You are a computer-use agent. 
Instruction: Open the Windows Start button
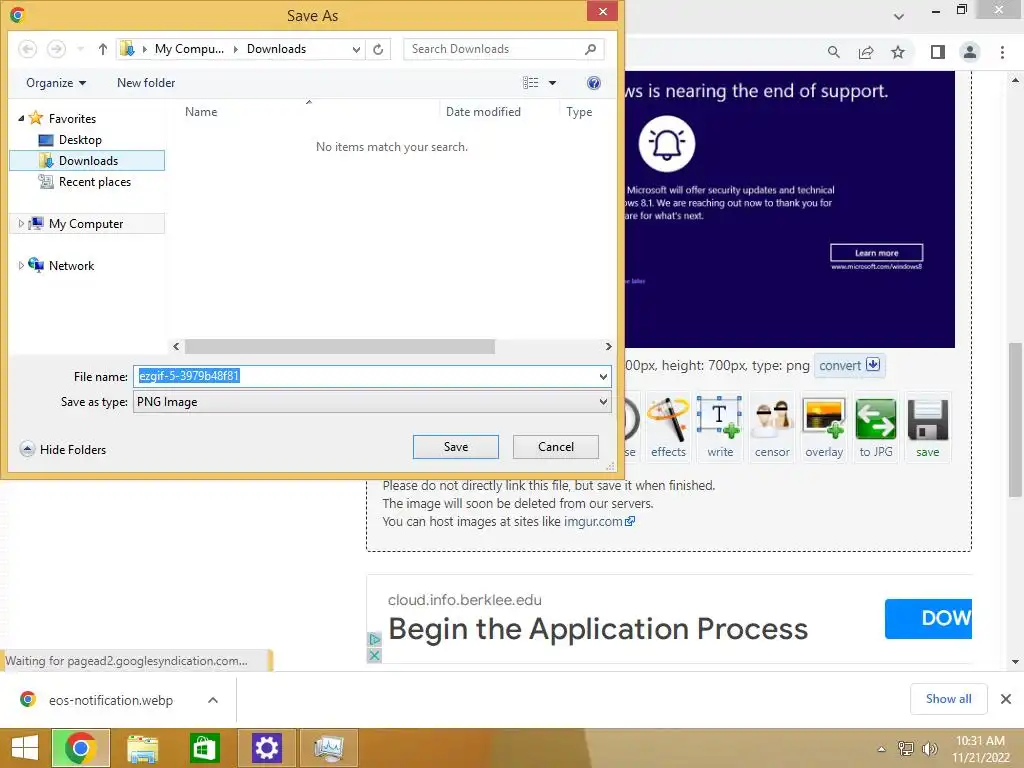(25, 748)
